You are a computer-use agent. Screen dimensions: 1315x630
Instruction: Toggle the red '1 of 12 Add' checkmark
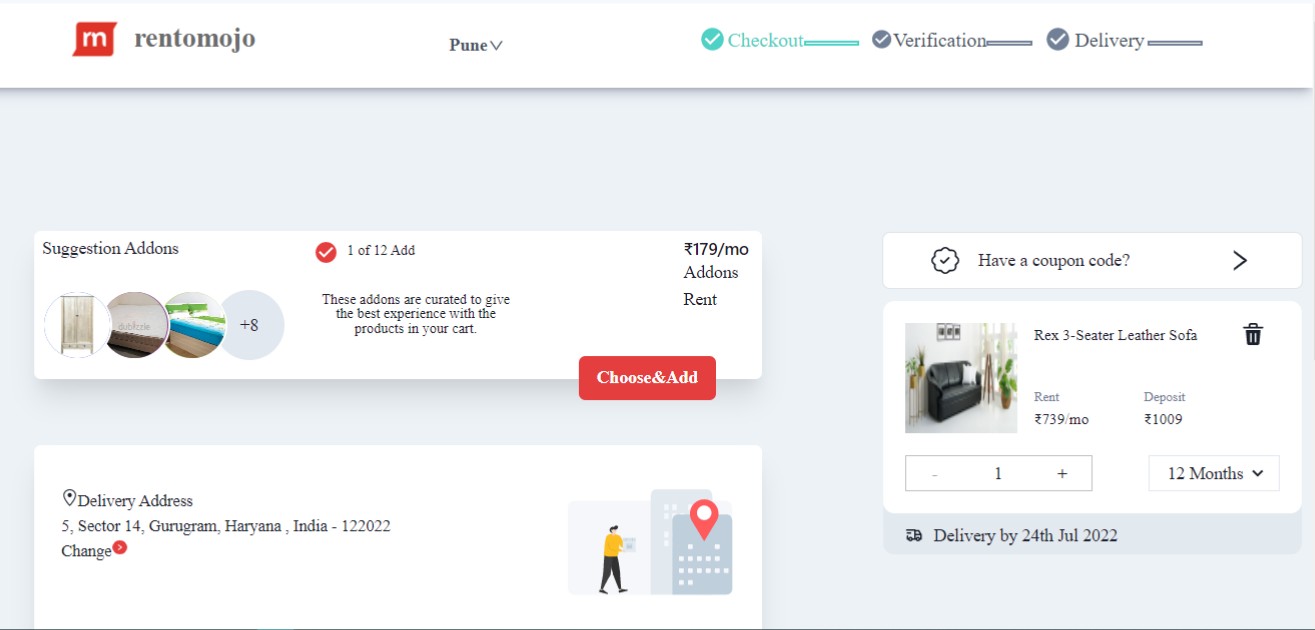pos(326,252)
